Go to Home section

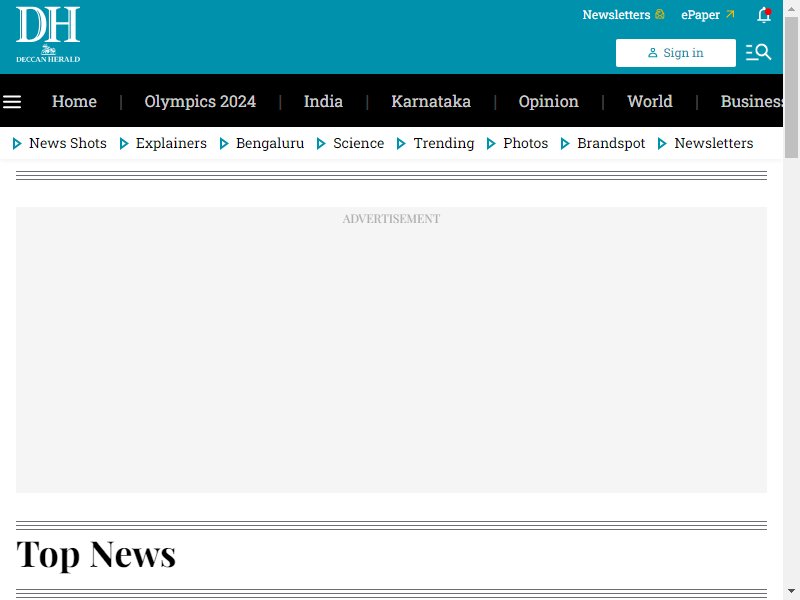tap(74, 102)
